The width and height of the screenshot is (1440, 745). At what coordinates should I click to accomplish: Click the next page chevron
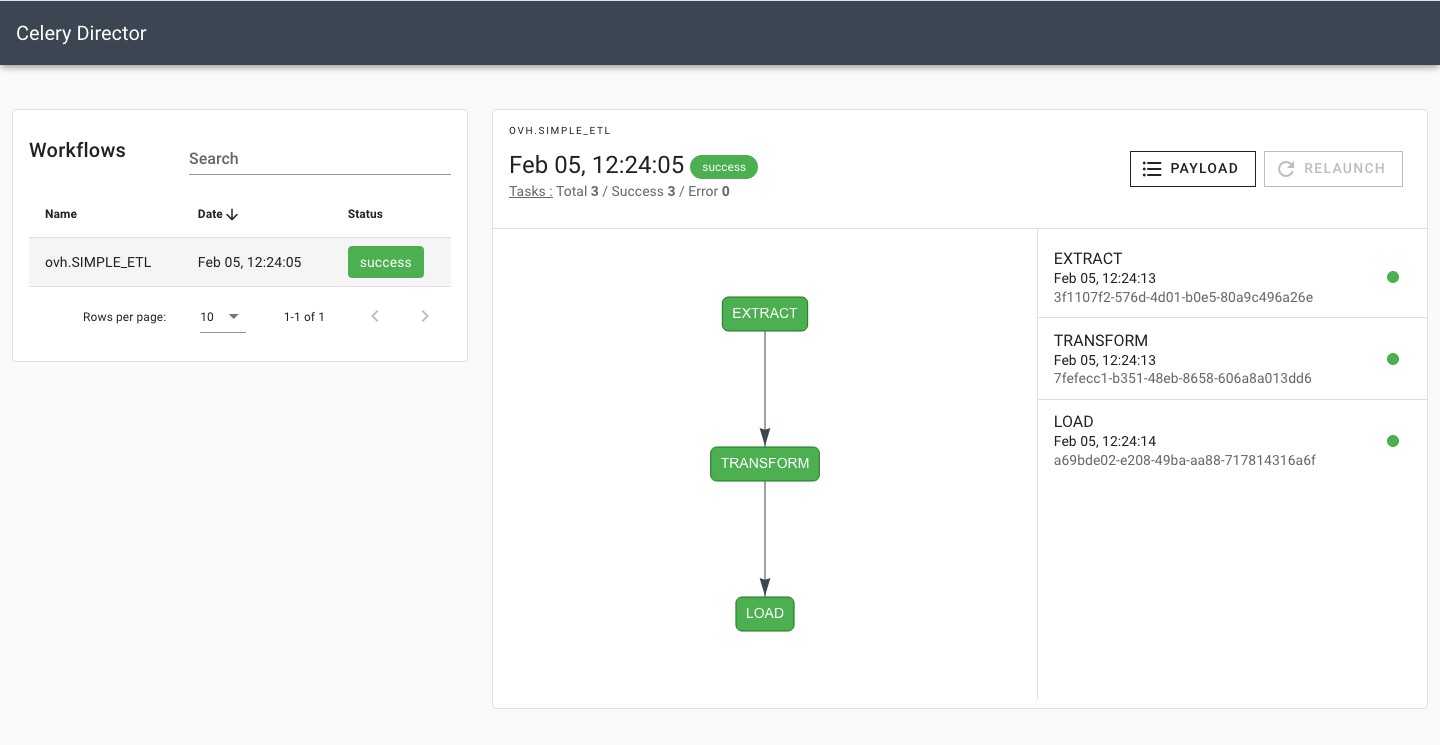click(425, 316)
